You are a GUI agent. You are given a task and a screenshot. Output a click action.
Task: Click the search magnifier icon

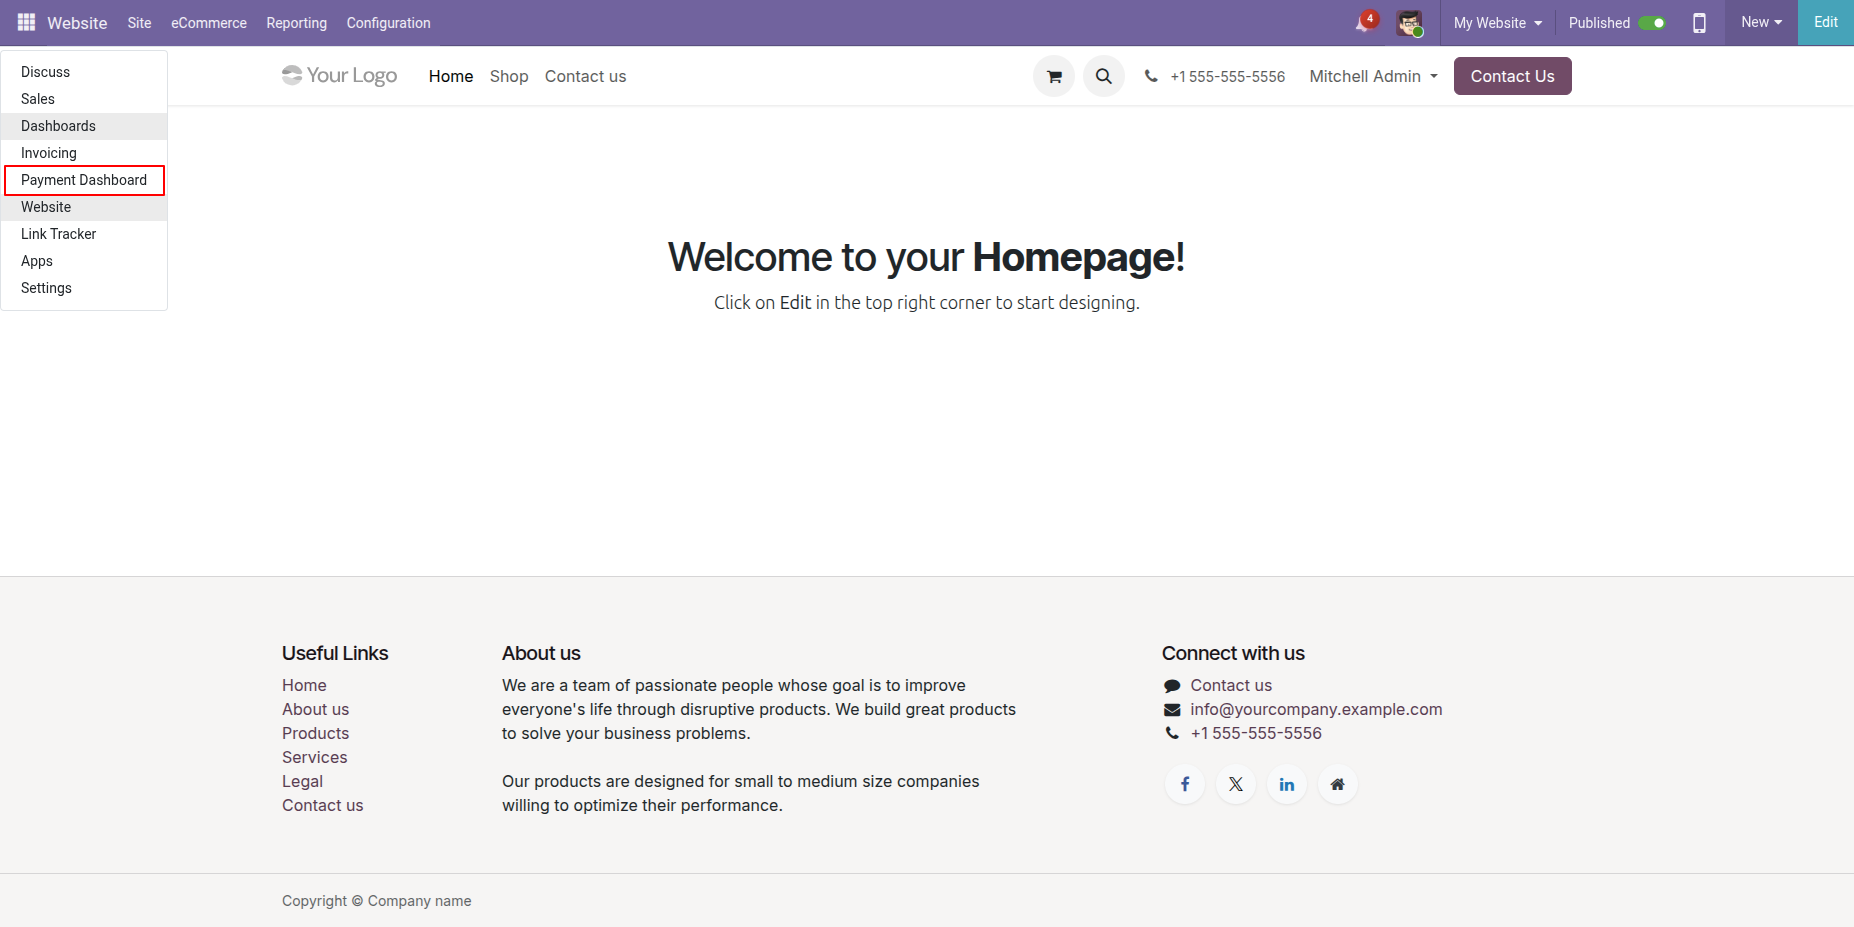pos(1104,76)
